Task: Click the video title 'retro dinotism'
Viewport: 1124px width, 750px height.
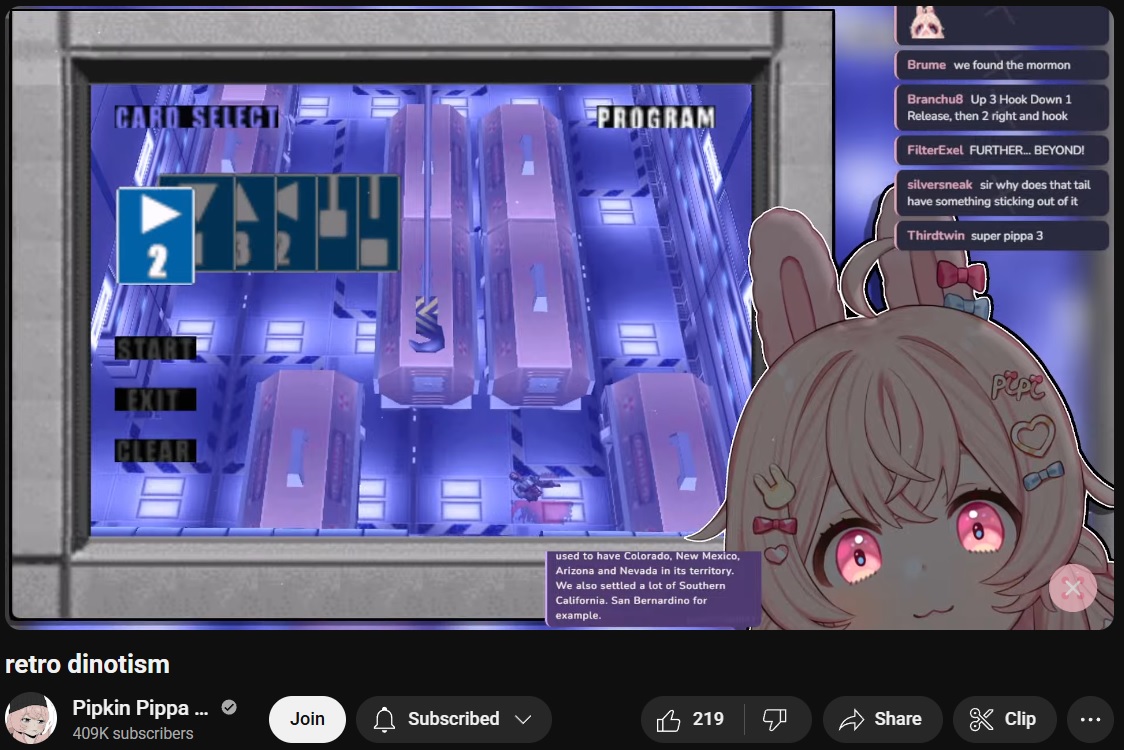Action: (x=87, y=664)
